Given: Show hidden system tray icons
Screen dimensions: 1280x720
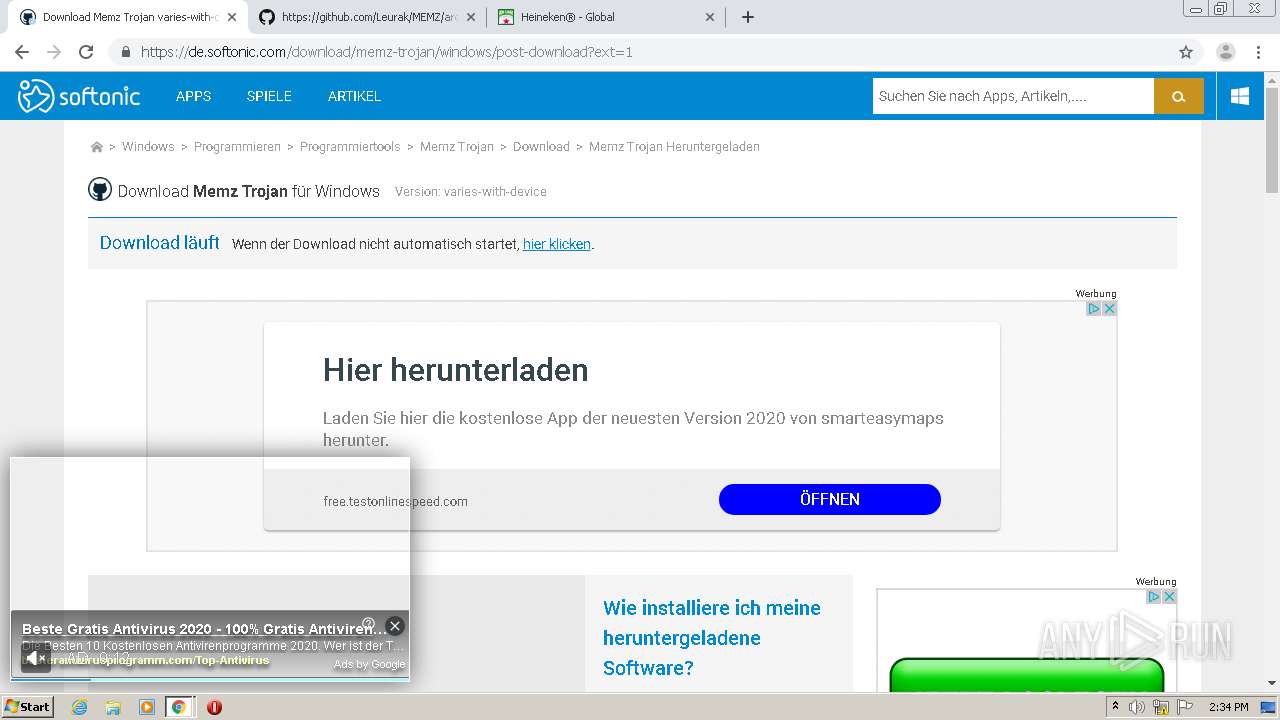Looking at the screenshot, I should coord(1115,707).
